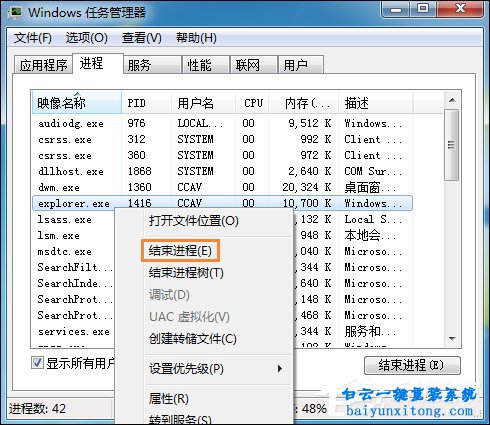Click PID 1868 cell
Viewport: 490px width, 425px height.
[x=140, y=171]
